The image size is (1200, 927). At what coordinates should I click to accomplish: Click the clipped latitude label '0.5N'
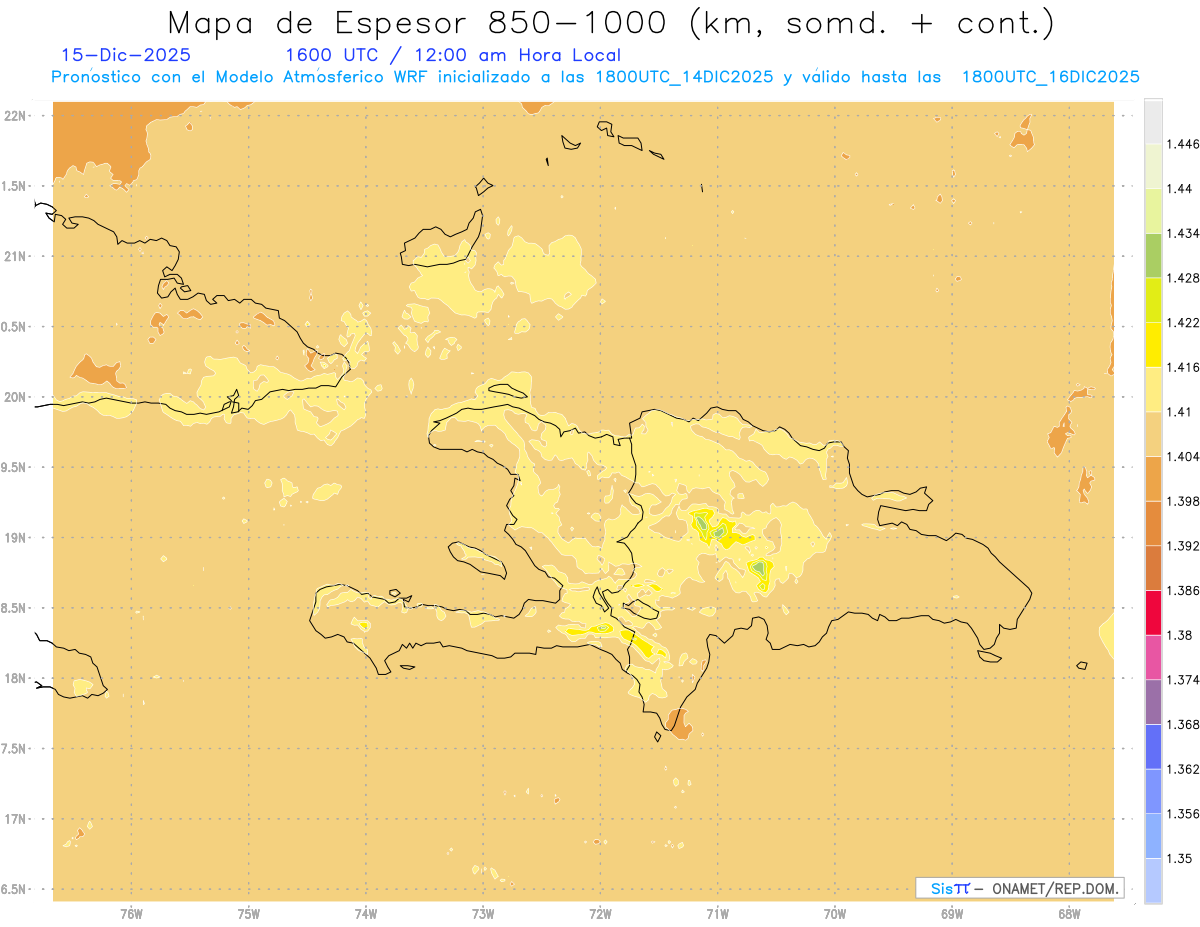coord(15,327)
